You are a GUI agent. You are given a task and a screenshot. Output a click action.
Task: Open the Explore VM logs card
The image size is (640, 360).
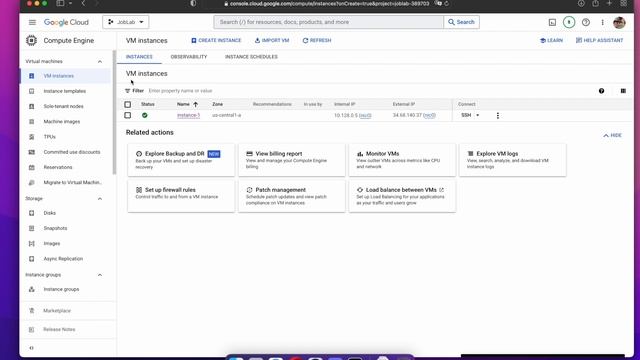[x=513, y=160]
